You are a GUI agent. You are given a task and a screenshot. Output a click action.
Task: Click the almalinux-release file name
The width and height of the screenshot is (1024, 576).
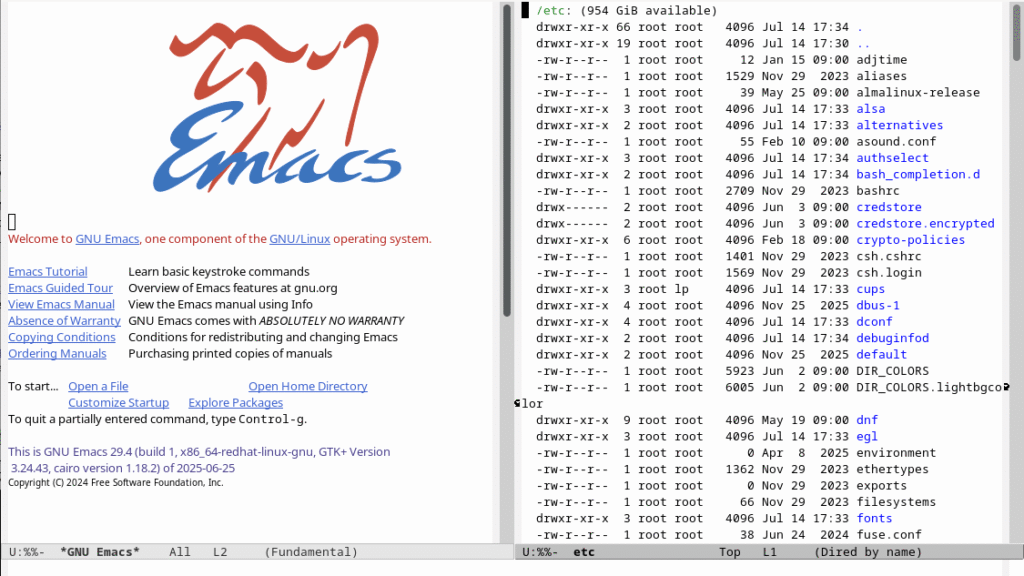pyautogui.click(x=918, y=92)
